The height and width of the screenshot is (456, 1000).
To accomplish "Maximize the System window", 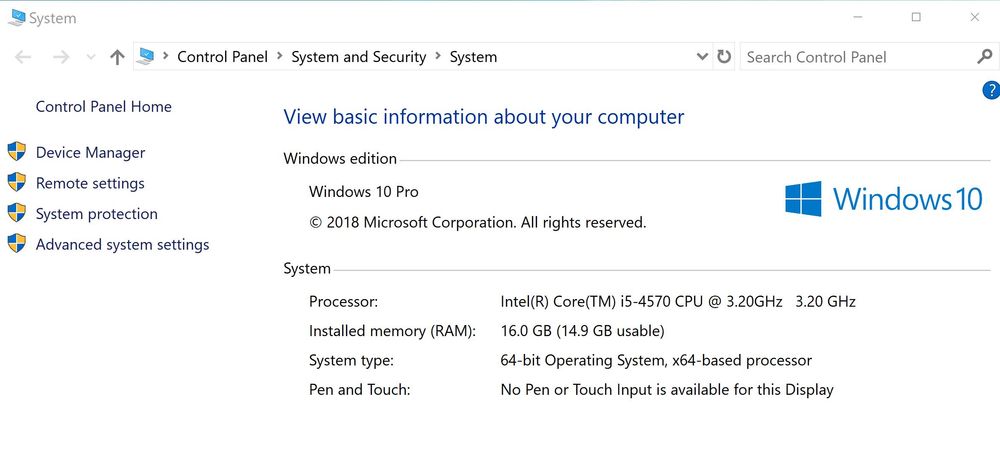I will tap(916, 17).
